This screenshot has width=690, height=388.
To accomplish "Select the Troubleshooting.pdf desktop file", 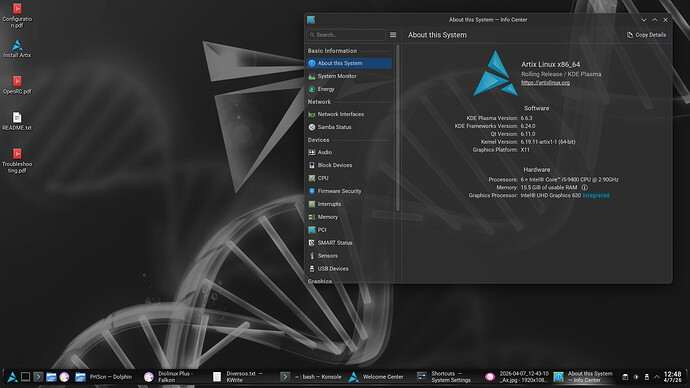I will [17, 161].
